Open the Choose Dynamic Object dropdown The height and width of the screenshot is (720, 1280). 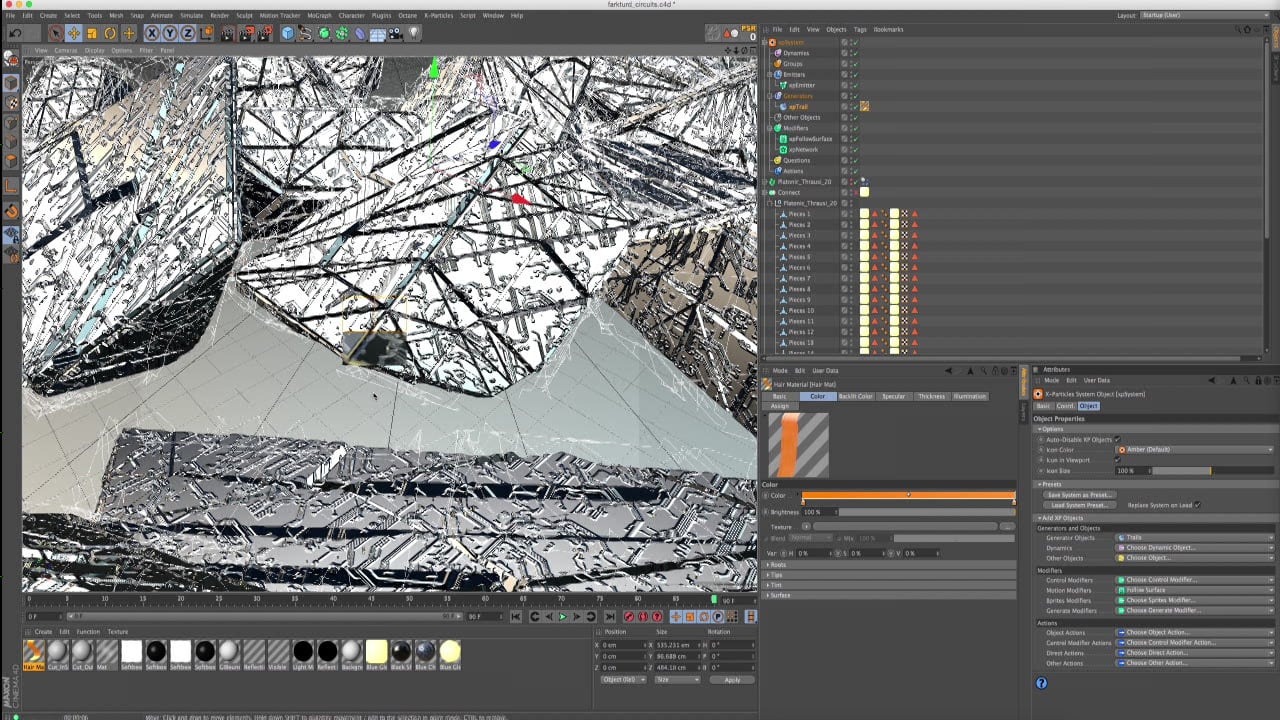pos(1195,548)
